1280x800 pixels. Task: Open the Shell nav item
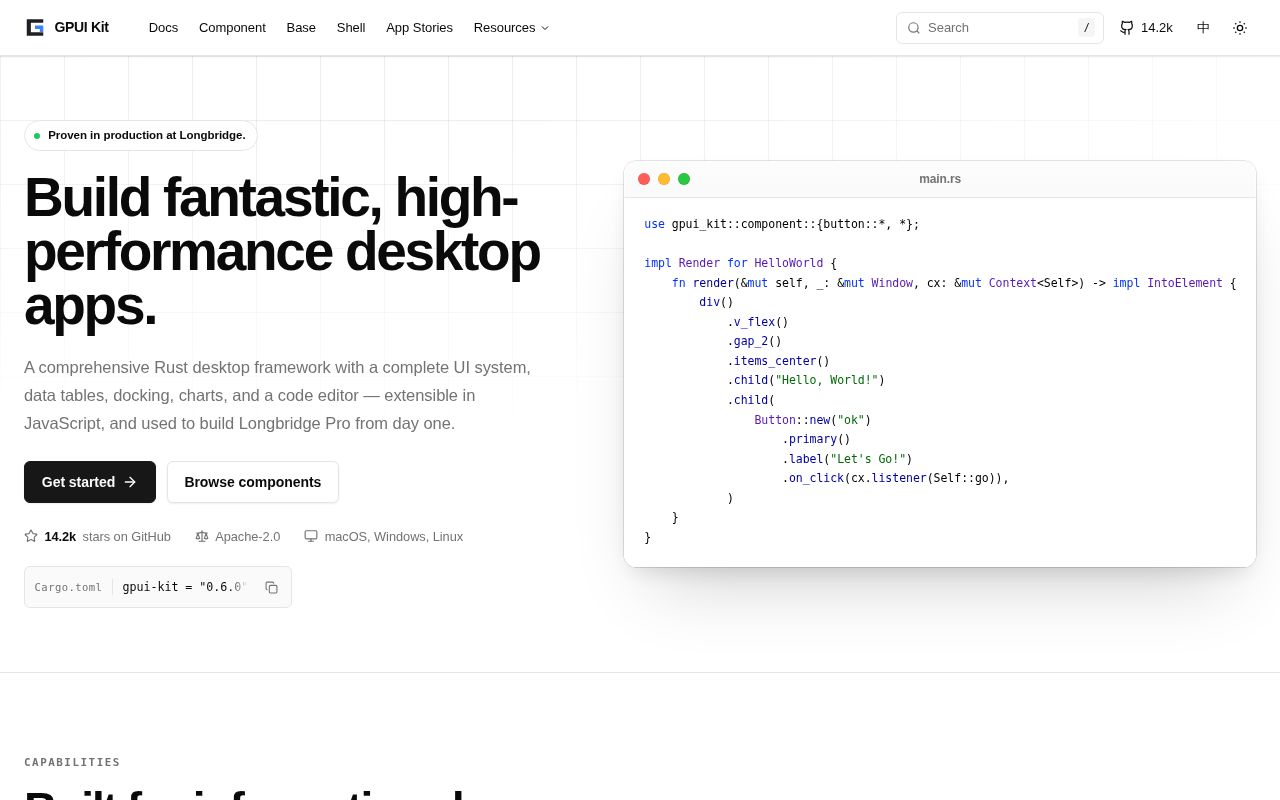(351, 28)
